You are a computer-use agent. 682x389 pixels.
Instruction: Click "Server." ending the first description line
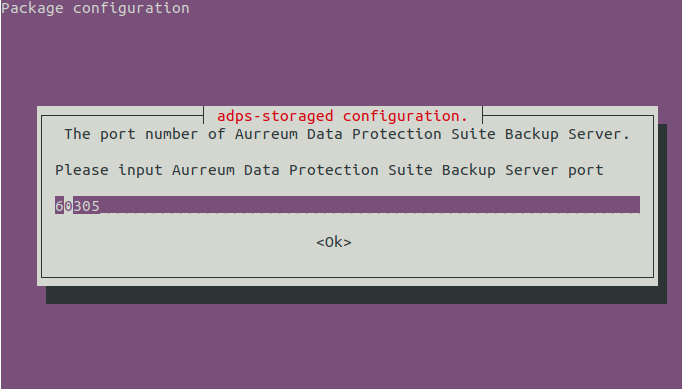point(598,134)
